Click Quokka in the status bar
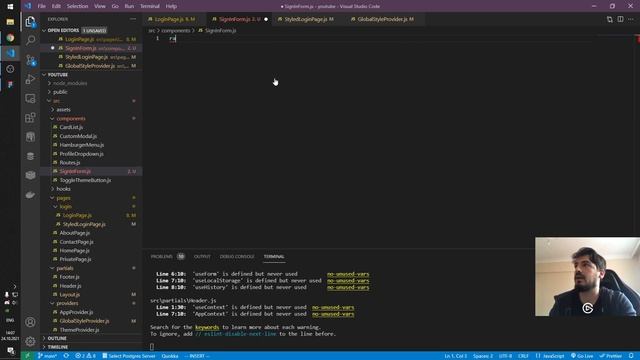The height and width of the screenshot is (360, 640). pyautogui.click(x=170, y=356)
